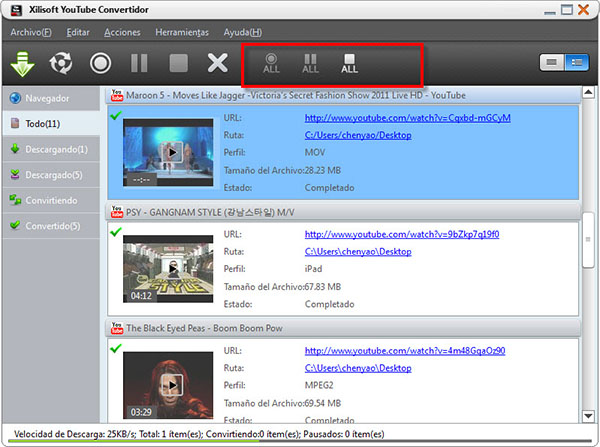
Task: Click the icon beside Descargado(5)
Action: [x=15, y=175]
